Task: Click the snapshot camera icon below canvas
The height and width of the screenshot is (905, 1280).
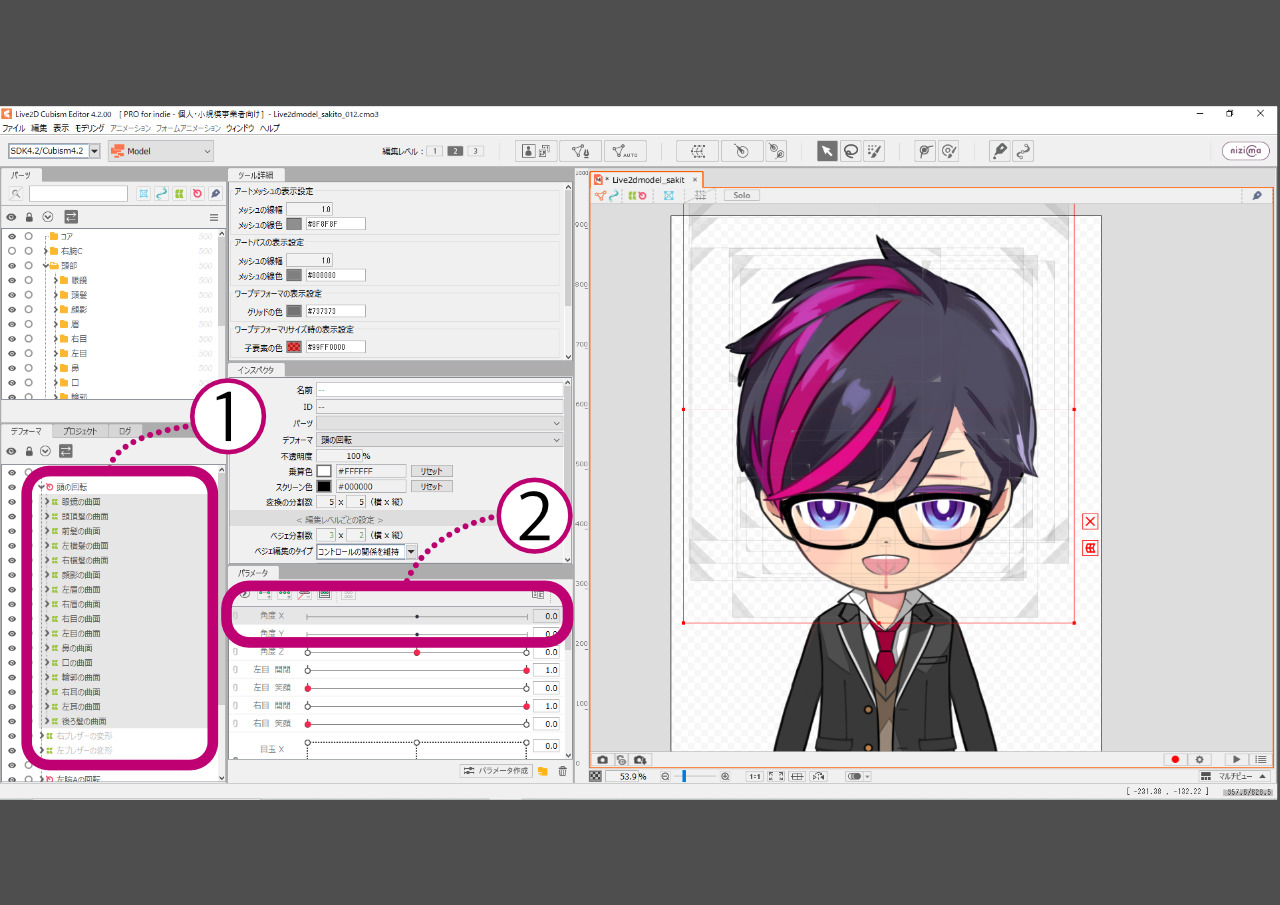Action: (x=602, y=760)
